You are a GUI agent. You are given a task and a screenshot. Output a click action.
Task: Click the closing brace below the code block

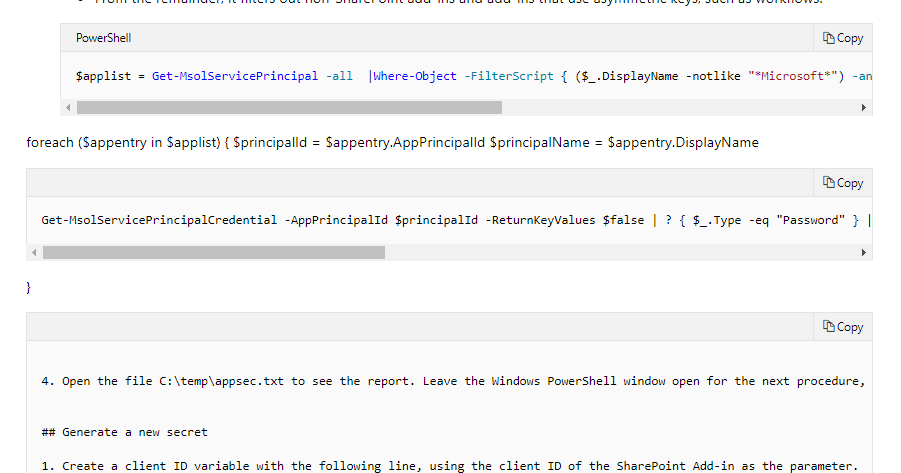pos(29,287)
